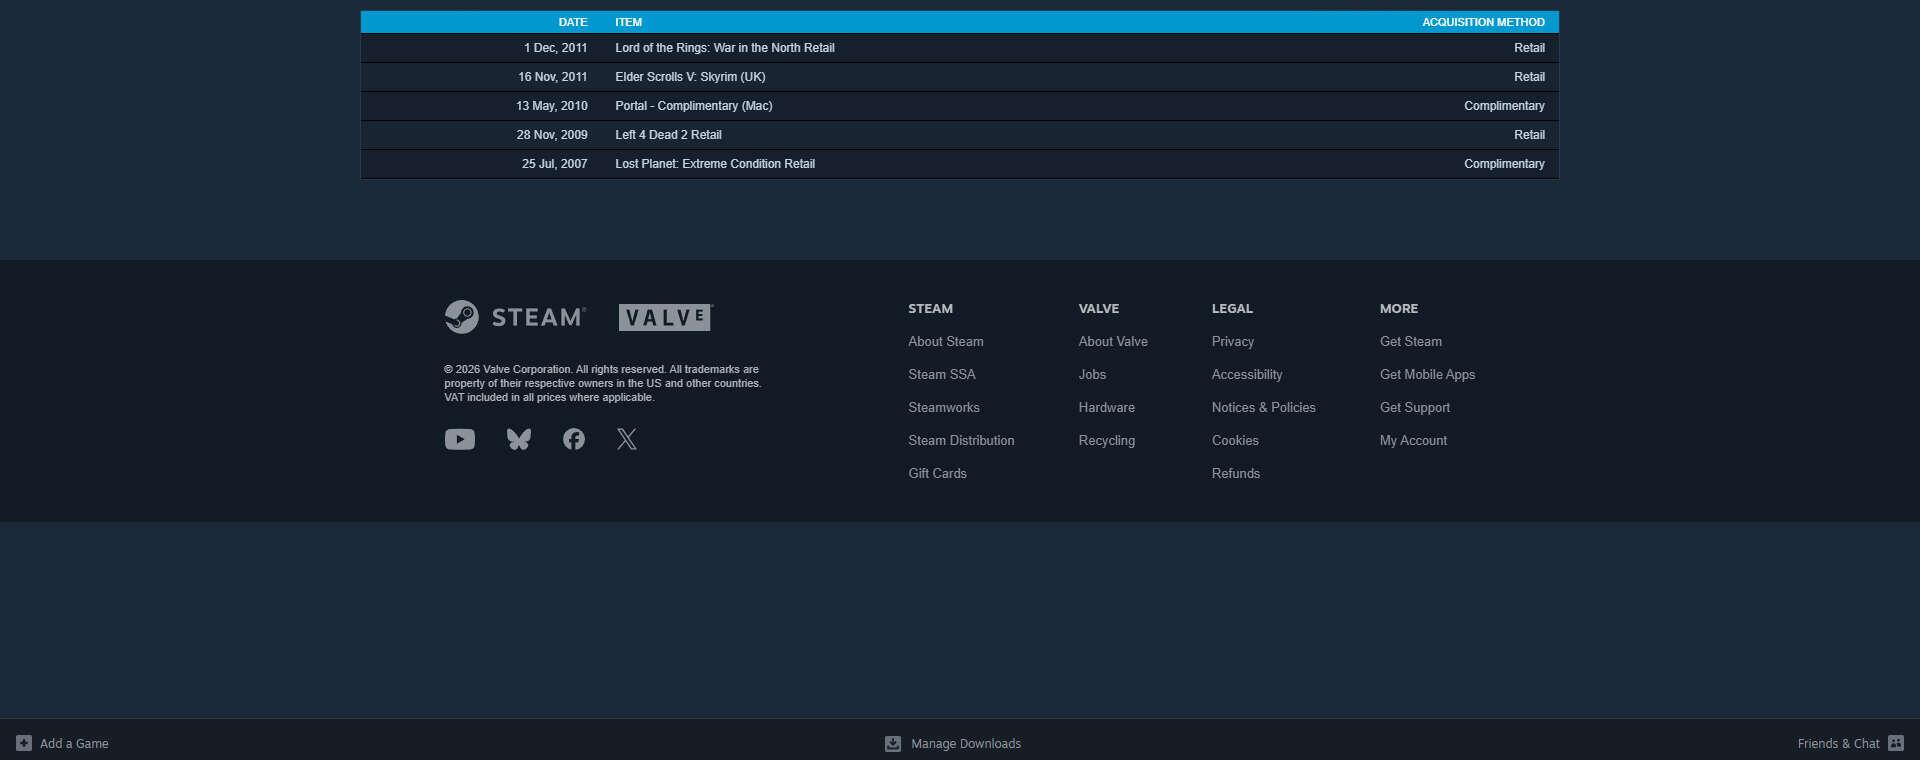
Task: Open Manage Downloads
Action: click(x=966, y=744)
